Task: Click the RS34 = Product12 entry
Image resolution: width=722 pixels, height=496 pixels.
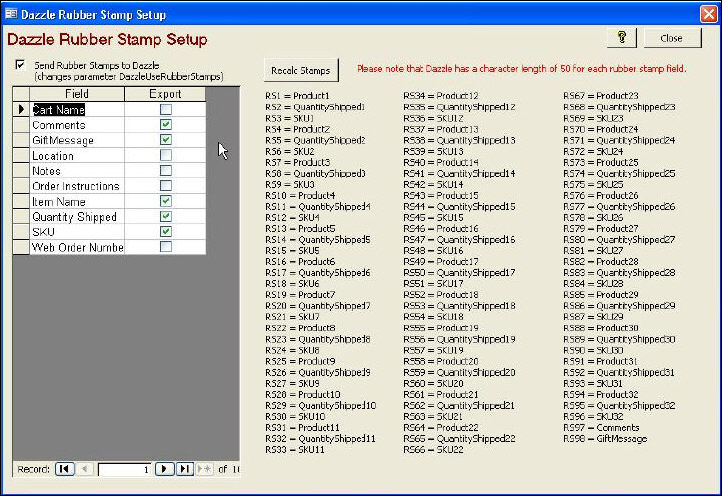Action: pyautogui.click(x=441, y=96)
